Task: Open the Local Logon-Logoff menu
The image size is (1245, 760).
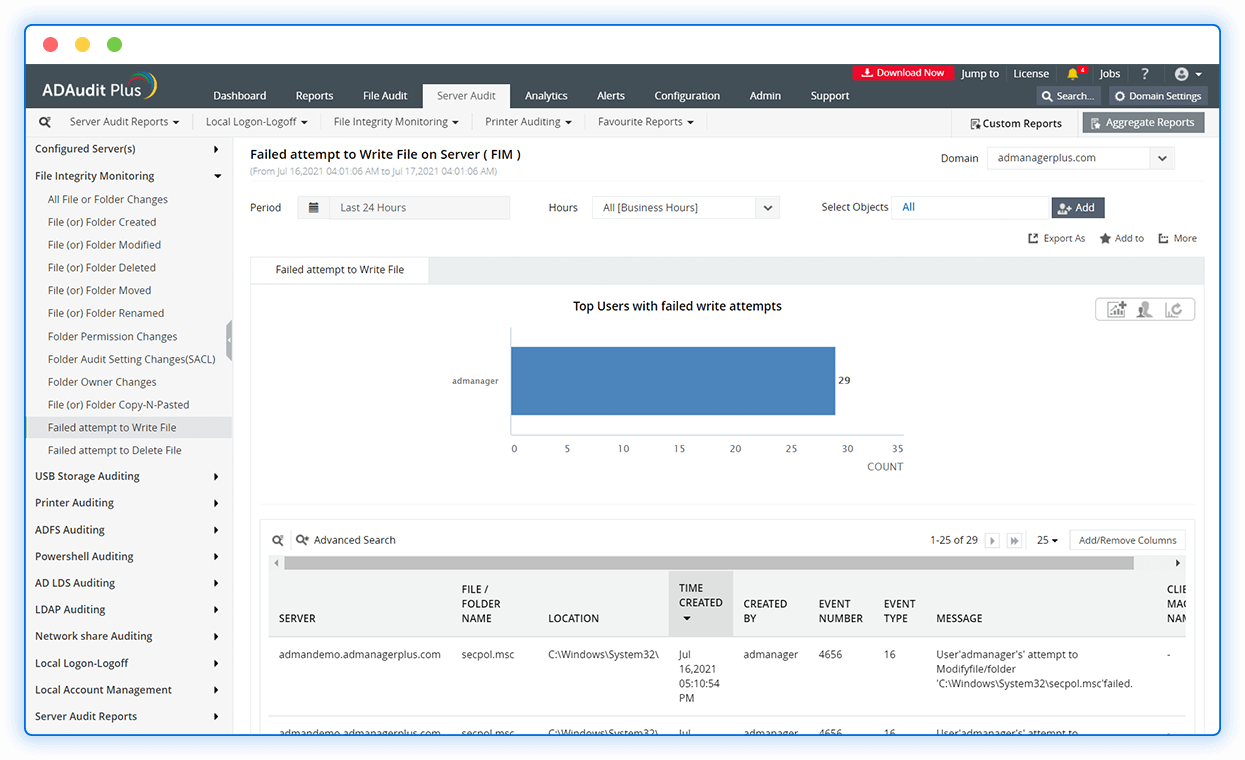Action: [256, 122]
